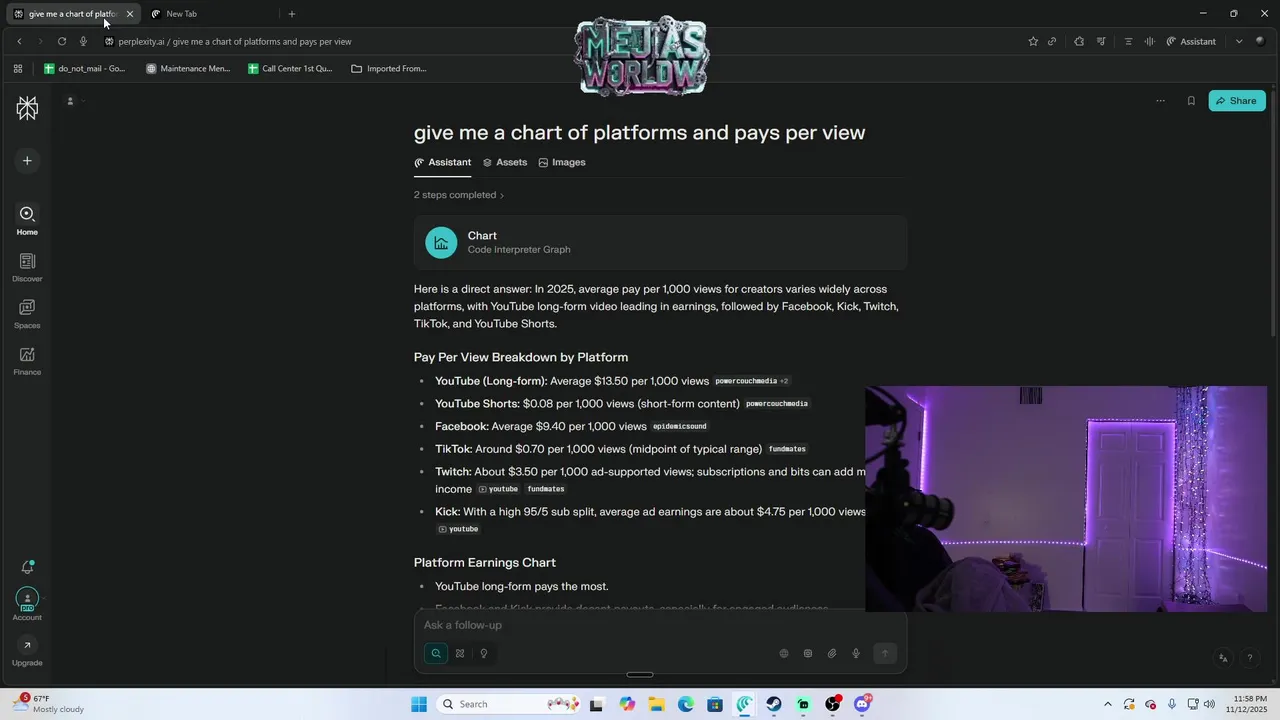
Task: Open Account menu in sidebar
Action: (x=27, y=604)
